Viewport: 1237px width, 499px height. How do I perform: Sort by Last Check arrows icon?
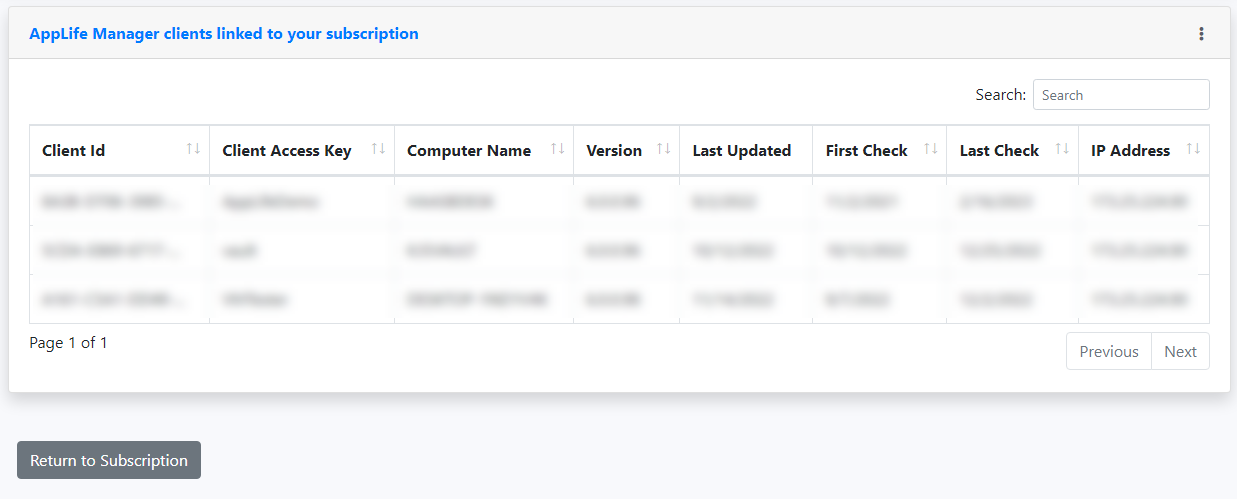[x=1062, y=149]
